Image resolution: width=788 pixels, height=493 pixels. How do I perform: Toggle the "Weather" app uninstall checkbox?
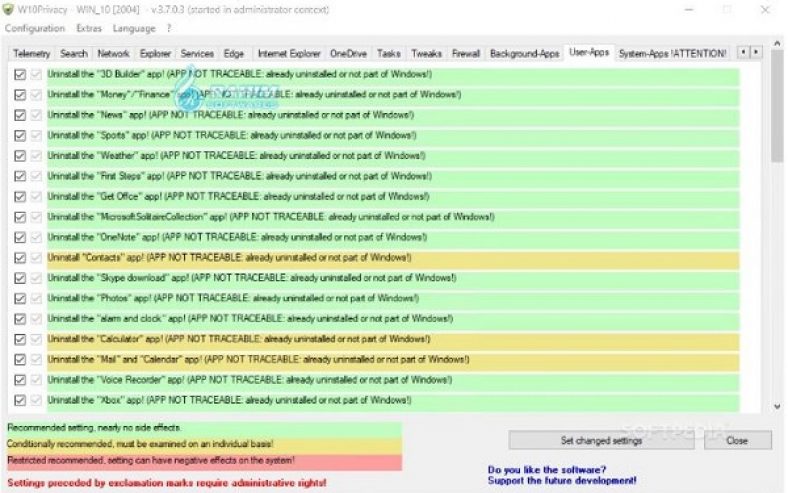(20, 156)
